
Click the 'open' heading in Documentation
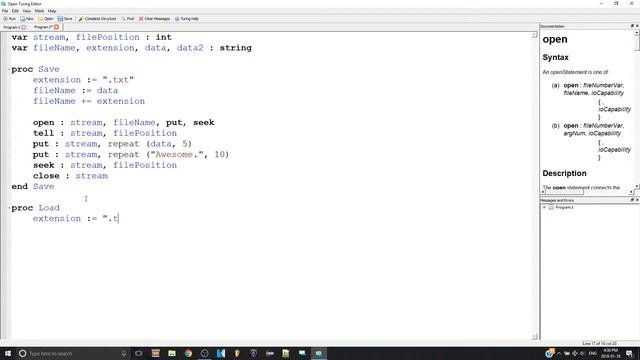point(555,40)
